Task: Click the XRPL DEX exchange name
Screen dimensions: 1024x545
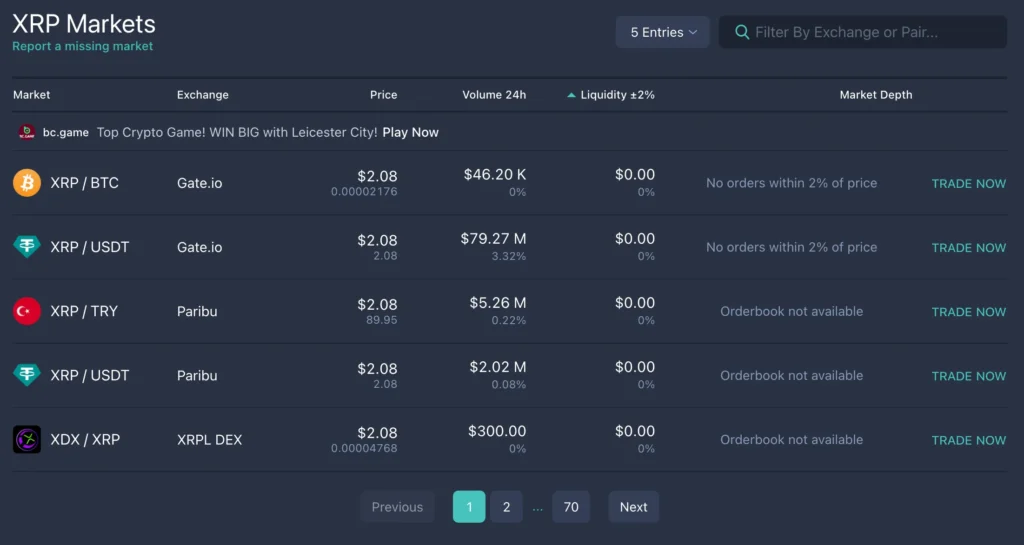Action: point(209,439)
